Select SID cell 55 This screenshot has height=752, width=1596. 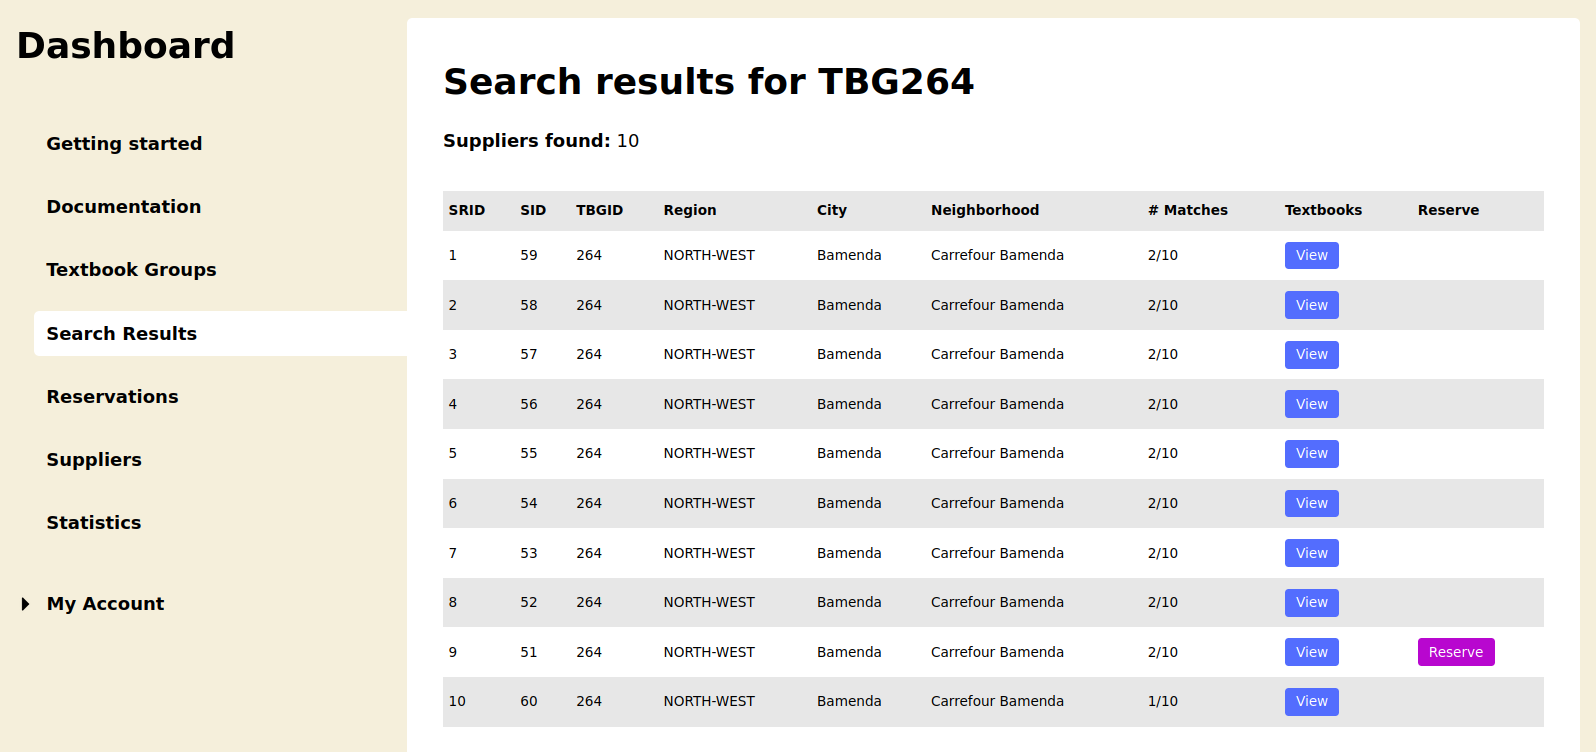coord(528,454)
